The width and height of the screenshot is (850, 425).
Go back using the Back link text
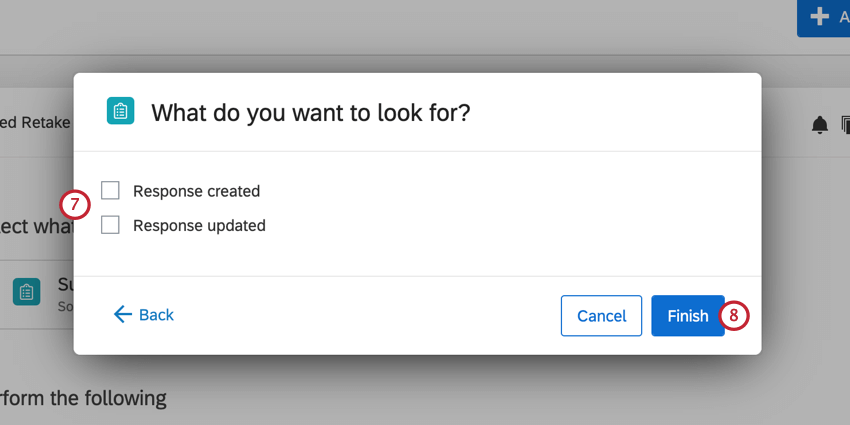[x=156, y=315]
